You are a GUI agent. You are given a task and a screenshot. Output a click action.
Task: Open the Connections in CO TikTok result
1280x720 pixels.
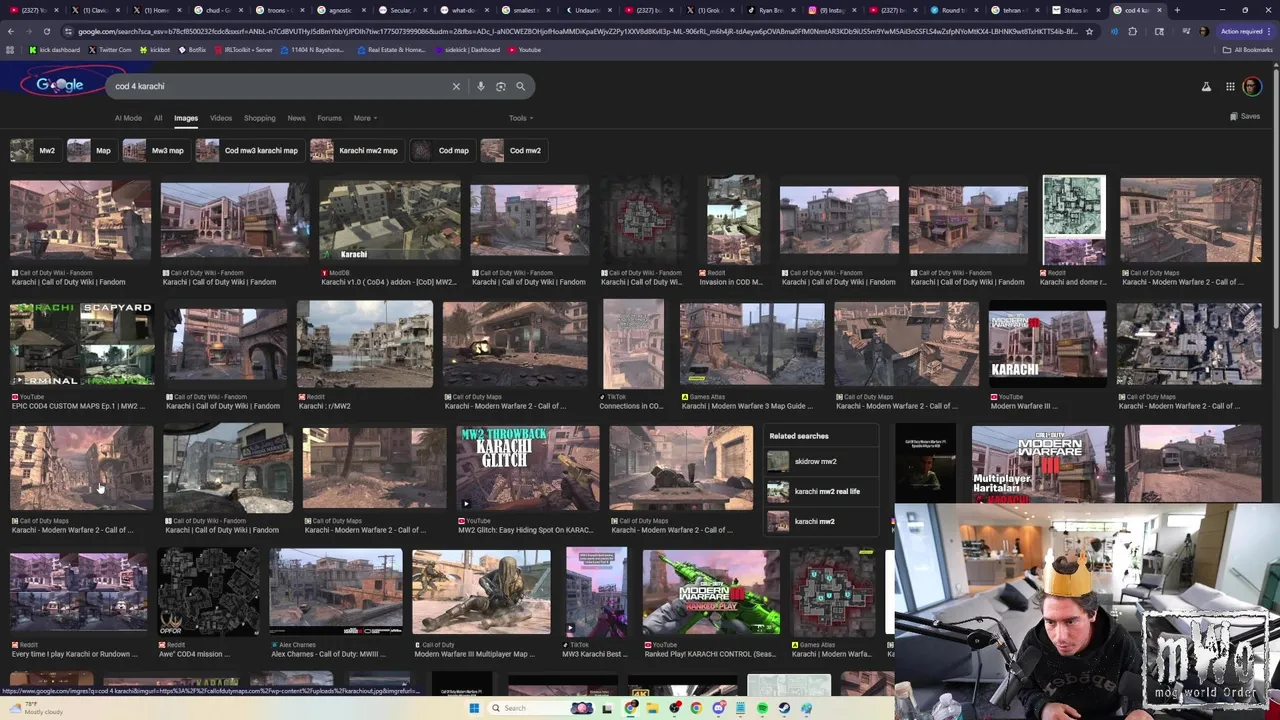[633, 344]
